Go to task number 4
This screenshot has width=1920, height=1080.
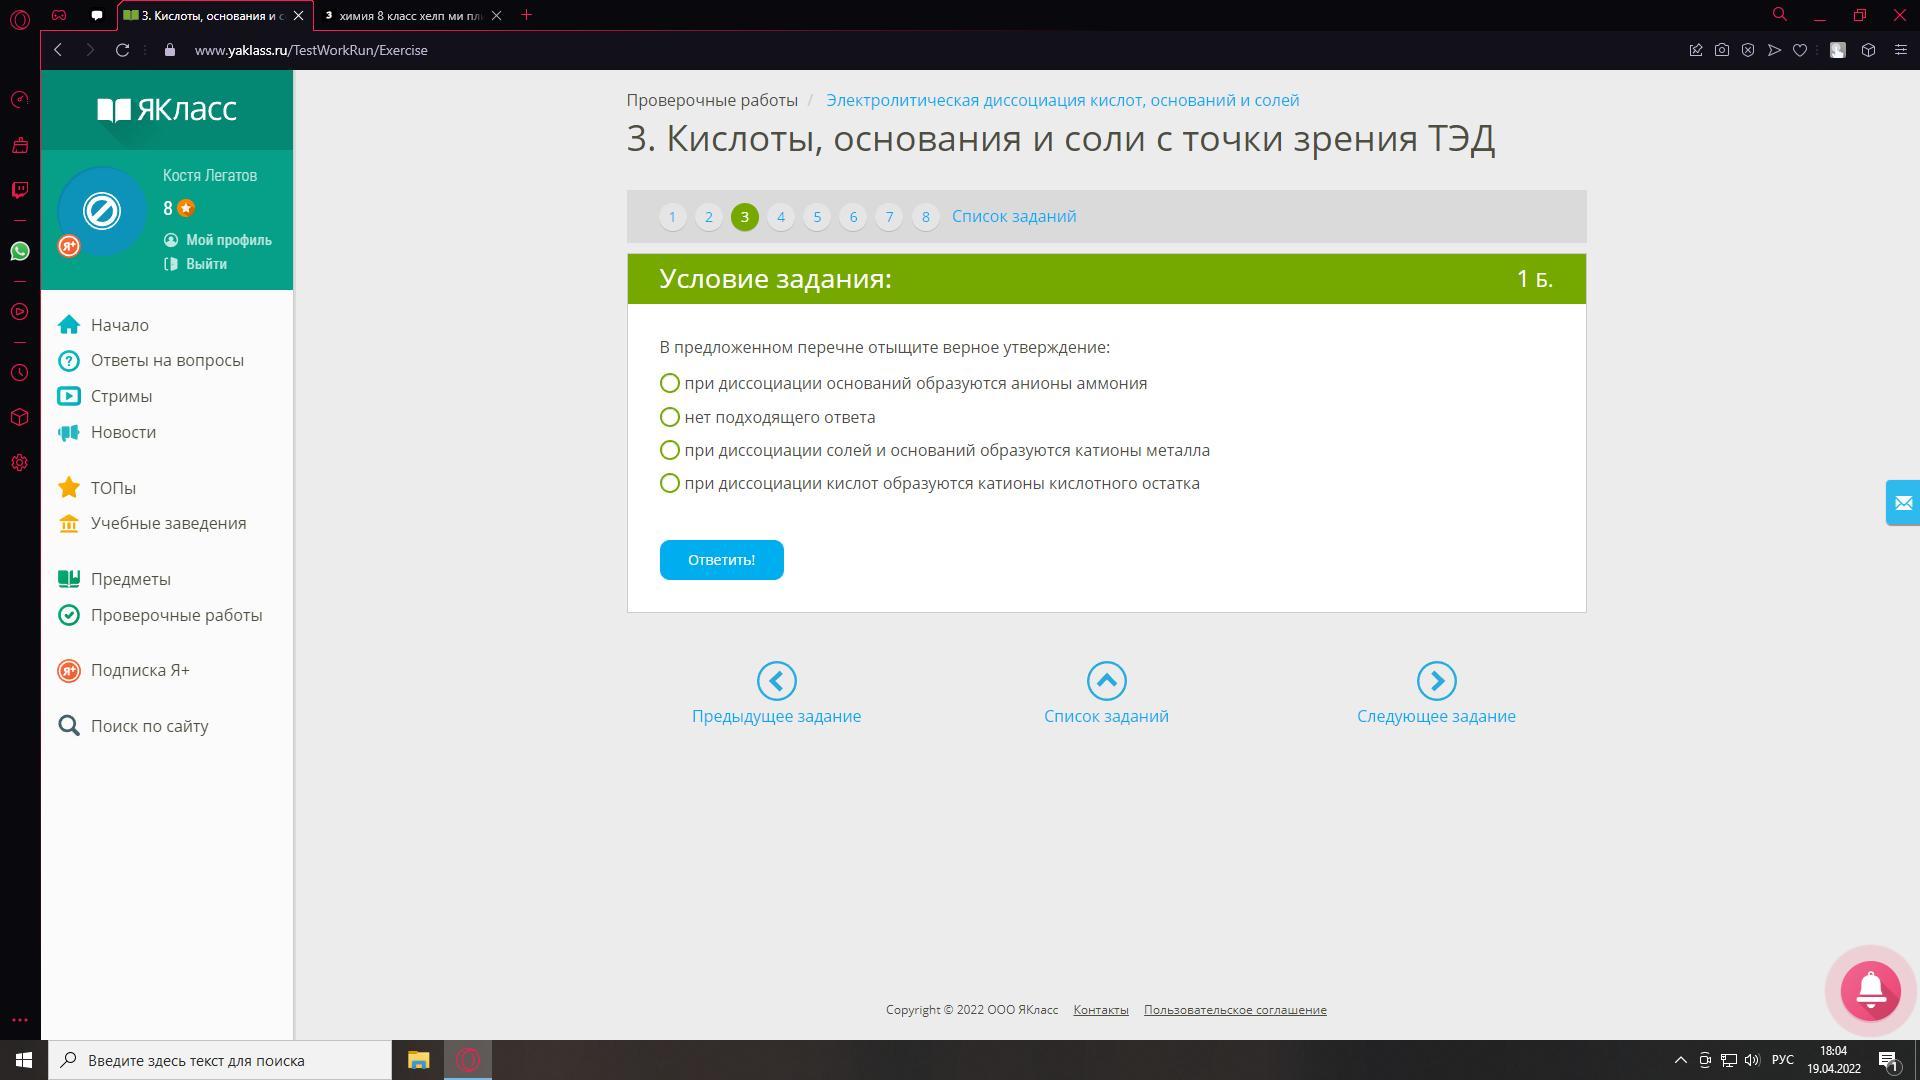click(x=781, y=217)
